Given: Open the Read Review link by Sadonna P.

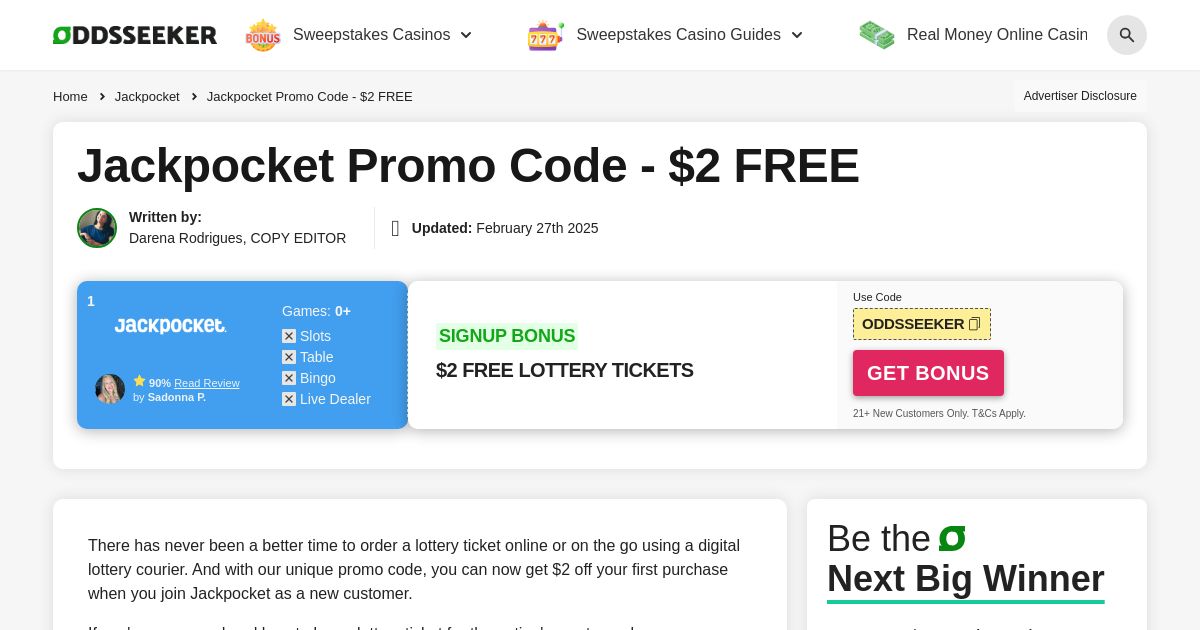Looking at the screenshot, I should [207, 383].
